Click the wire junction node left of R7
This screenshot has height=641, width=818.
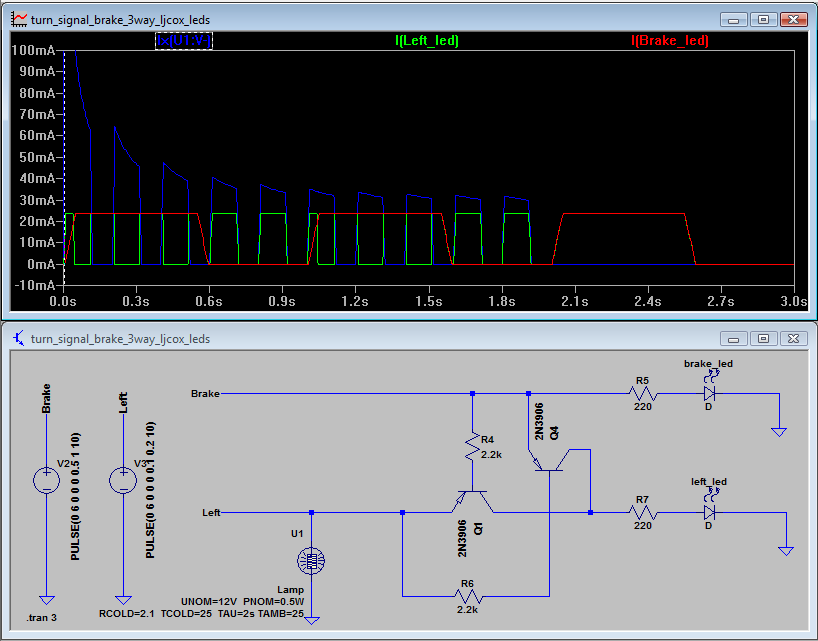(591, 513)
